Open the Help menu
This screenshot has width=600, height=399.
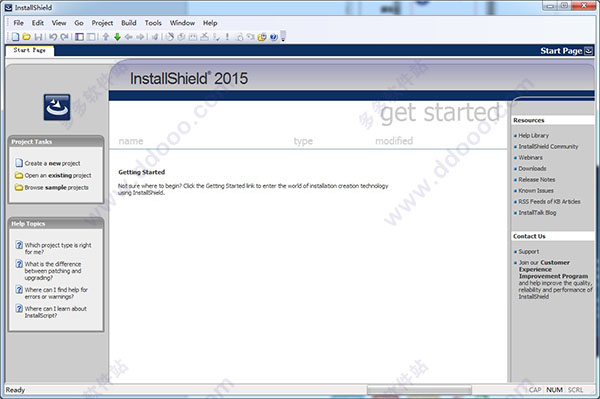coord(210,23)
